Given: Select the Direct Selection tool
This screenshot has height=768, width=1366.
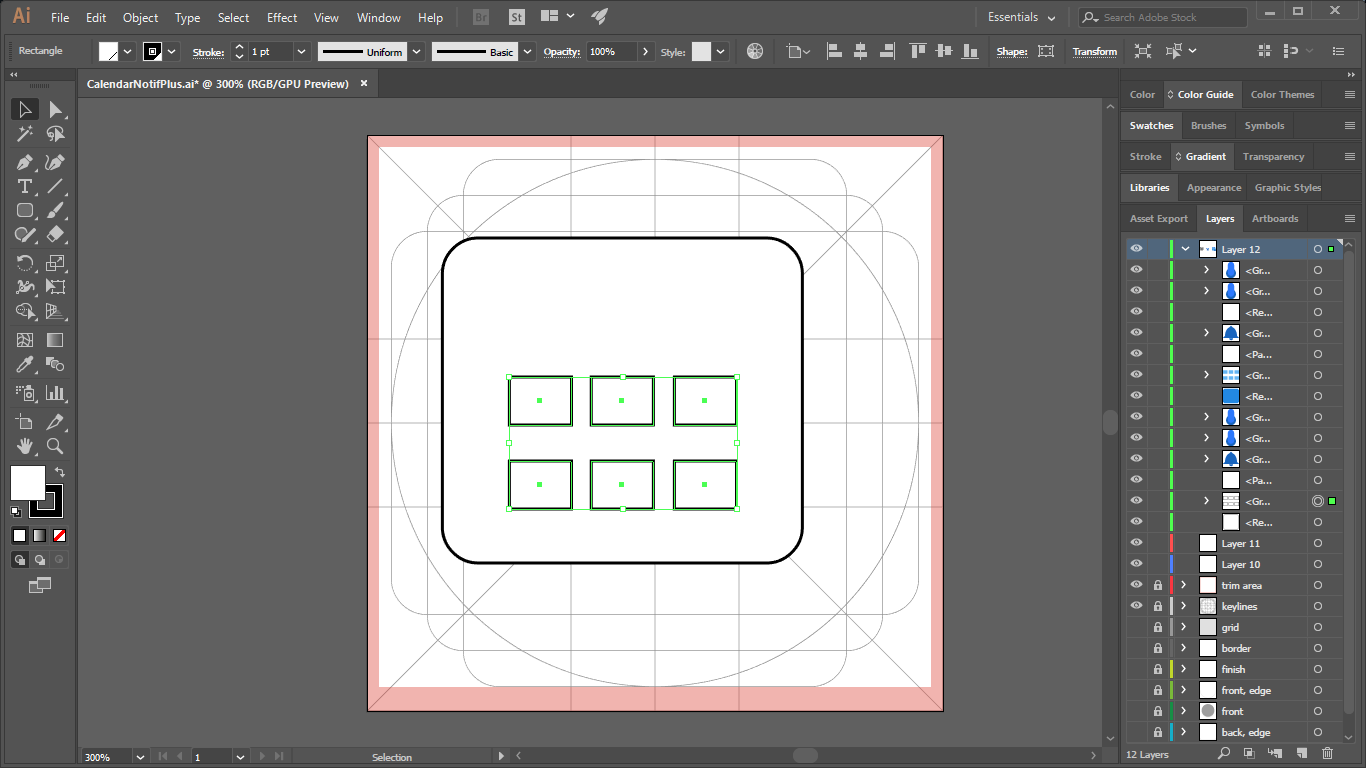Looking at the screenshot, I should click(x=56, y=109).
